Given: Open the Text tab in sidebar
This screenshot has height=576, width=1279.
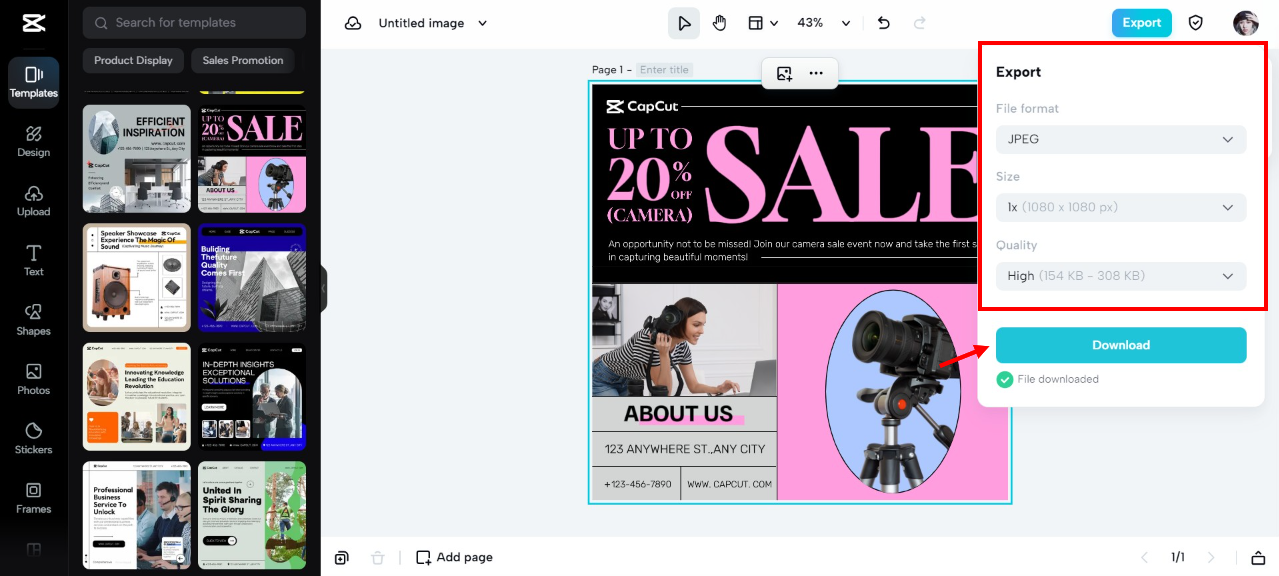Looking at the screenshot, I should pyautogui.click(x=34, y=259).
